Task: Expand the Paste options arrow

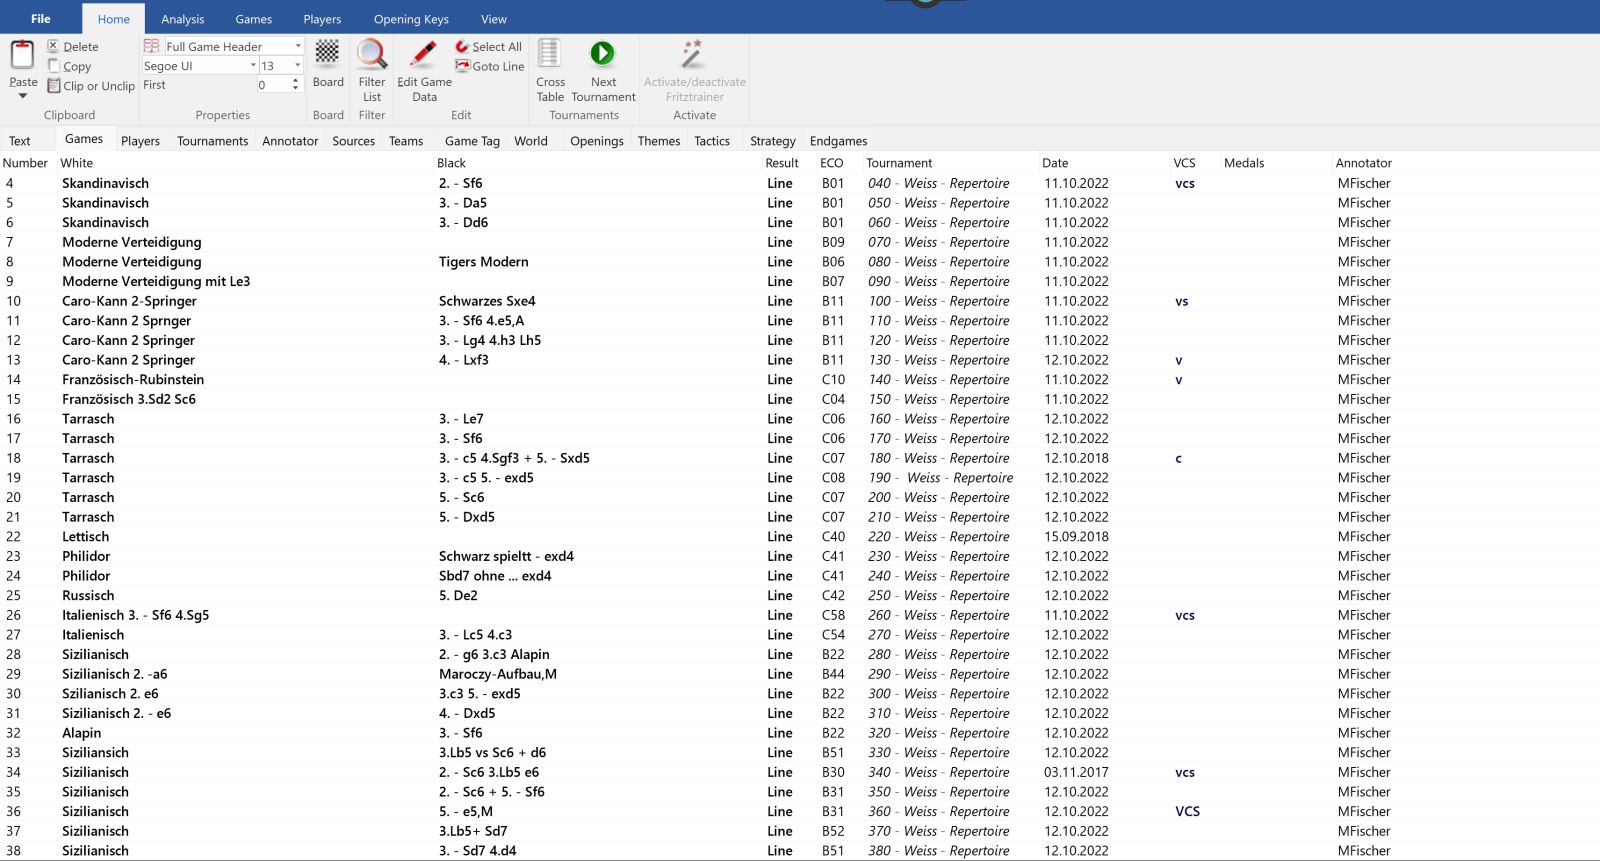Action: [x=23, y=96]
